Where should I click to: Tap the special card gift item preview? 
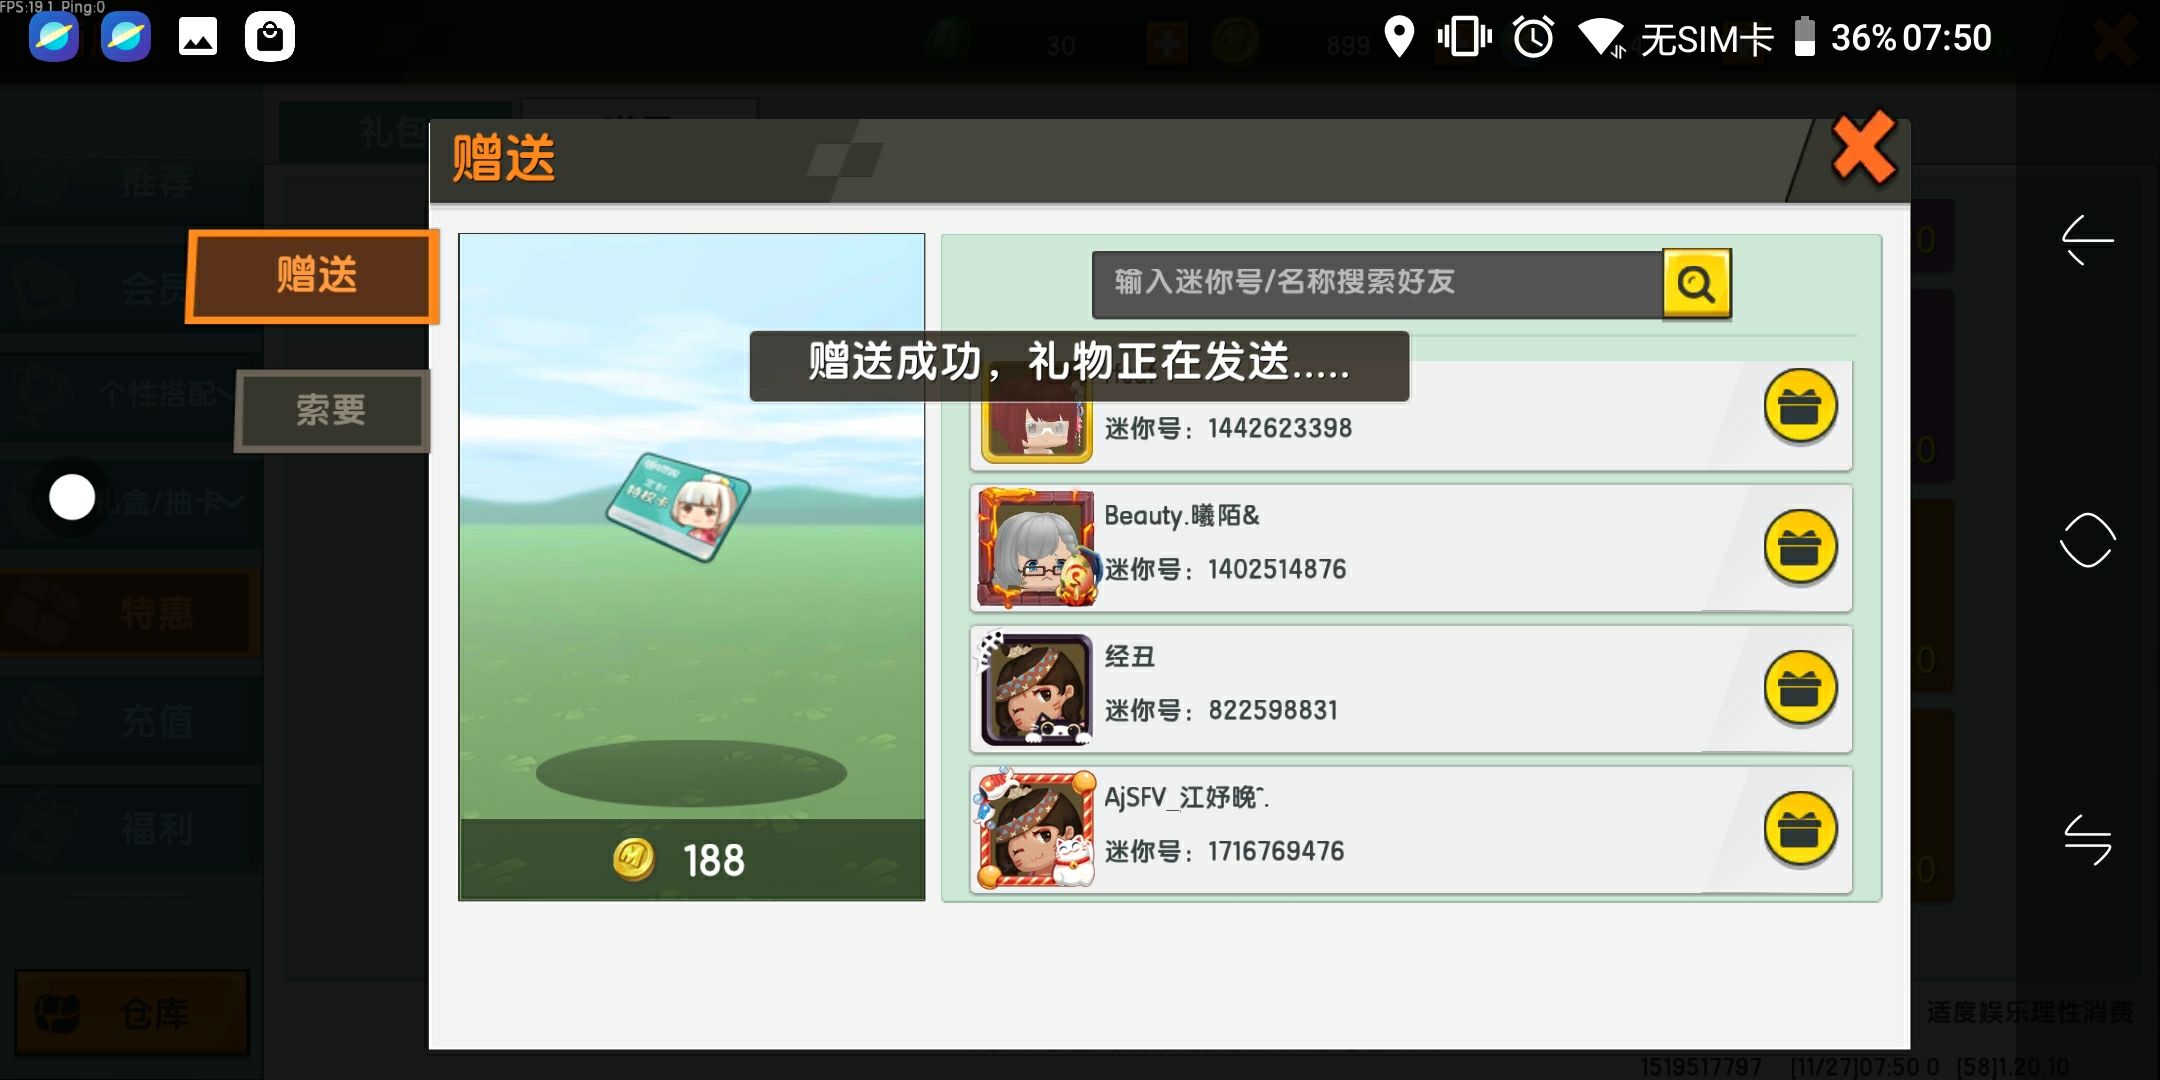click(678, 506)
